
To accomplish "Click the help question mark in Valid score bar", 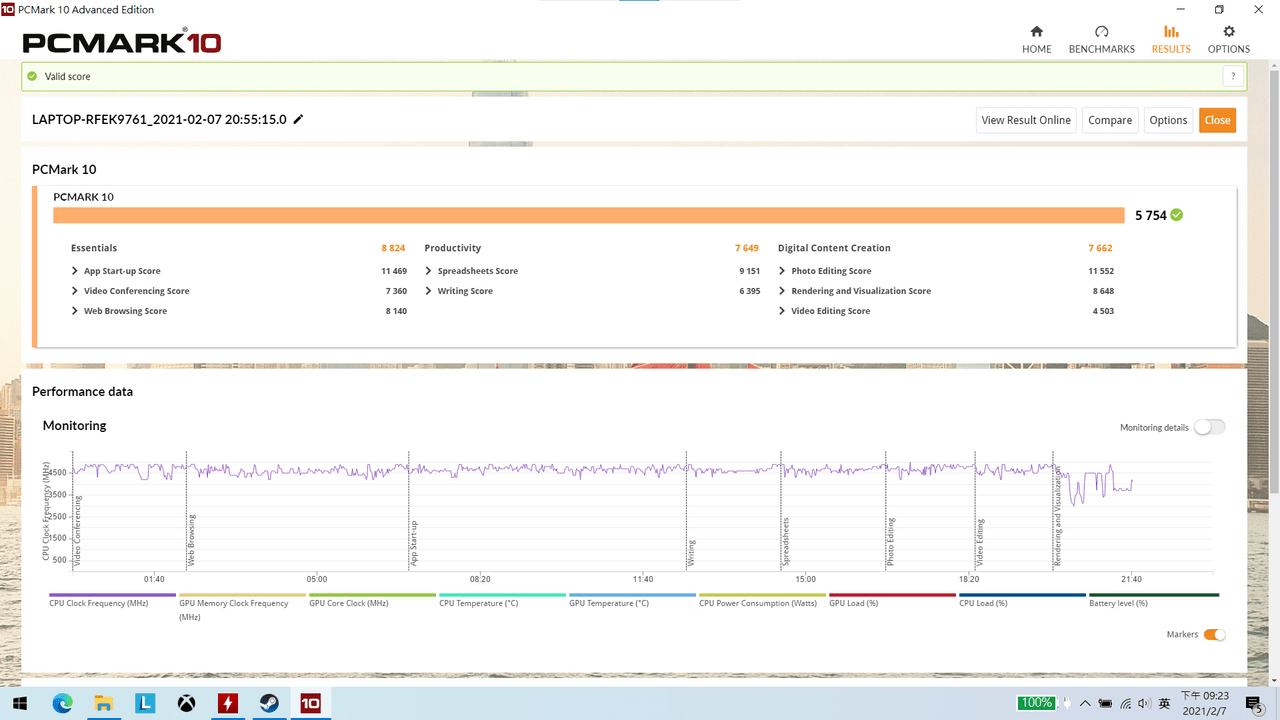I will (x=1234, y=76).
